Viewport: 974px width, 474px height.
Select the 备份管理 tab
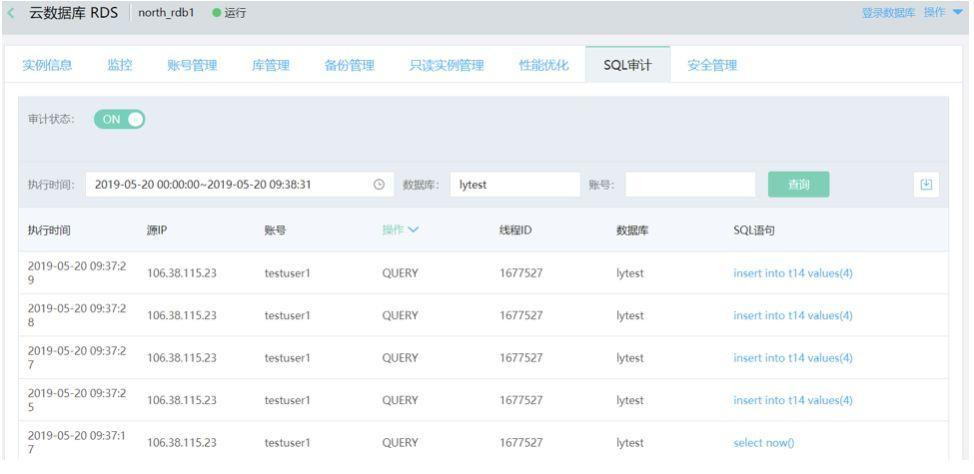coord(349,65)
